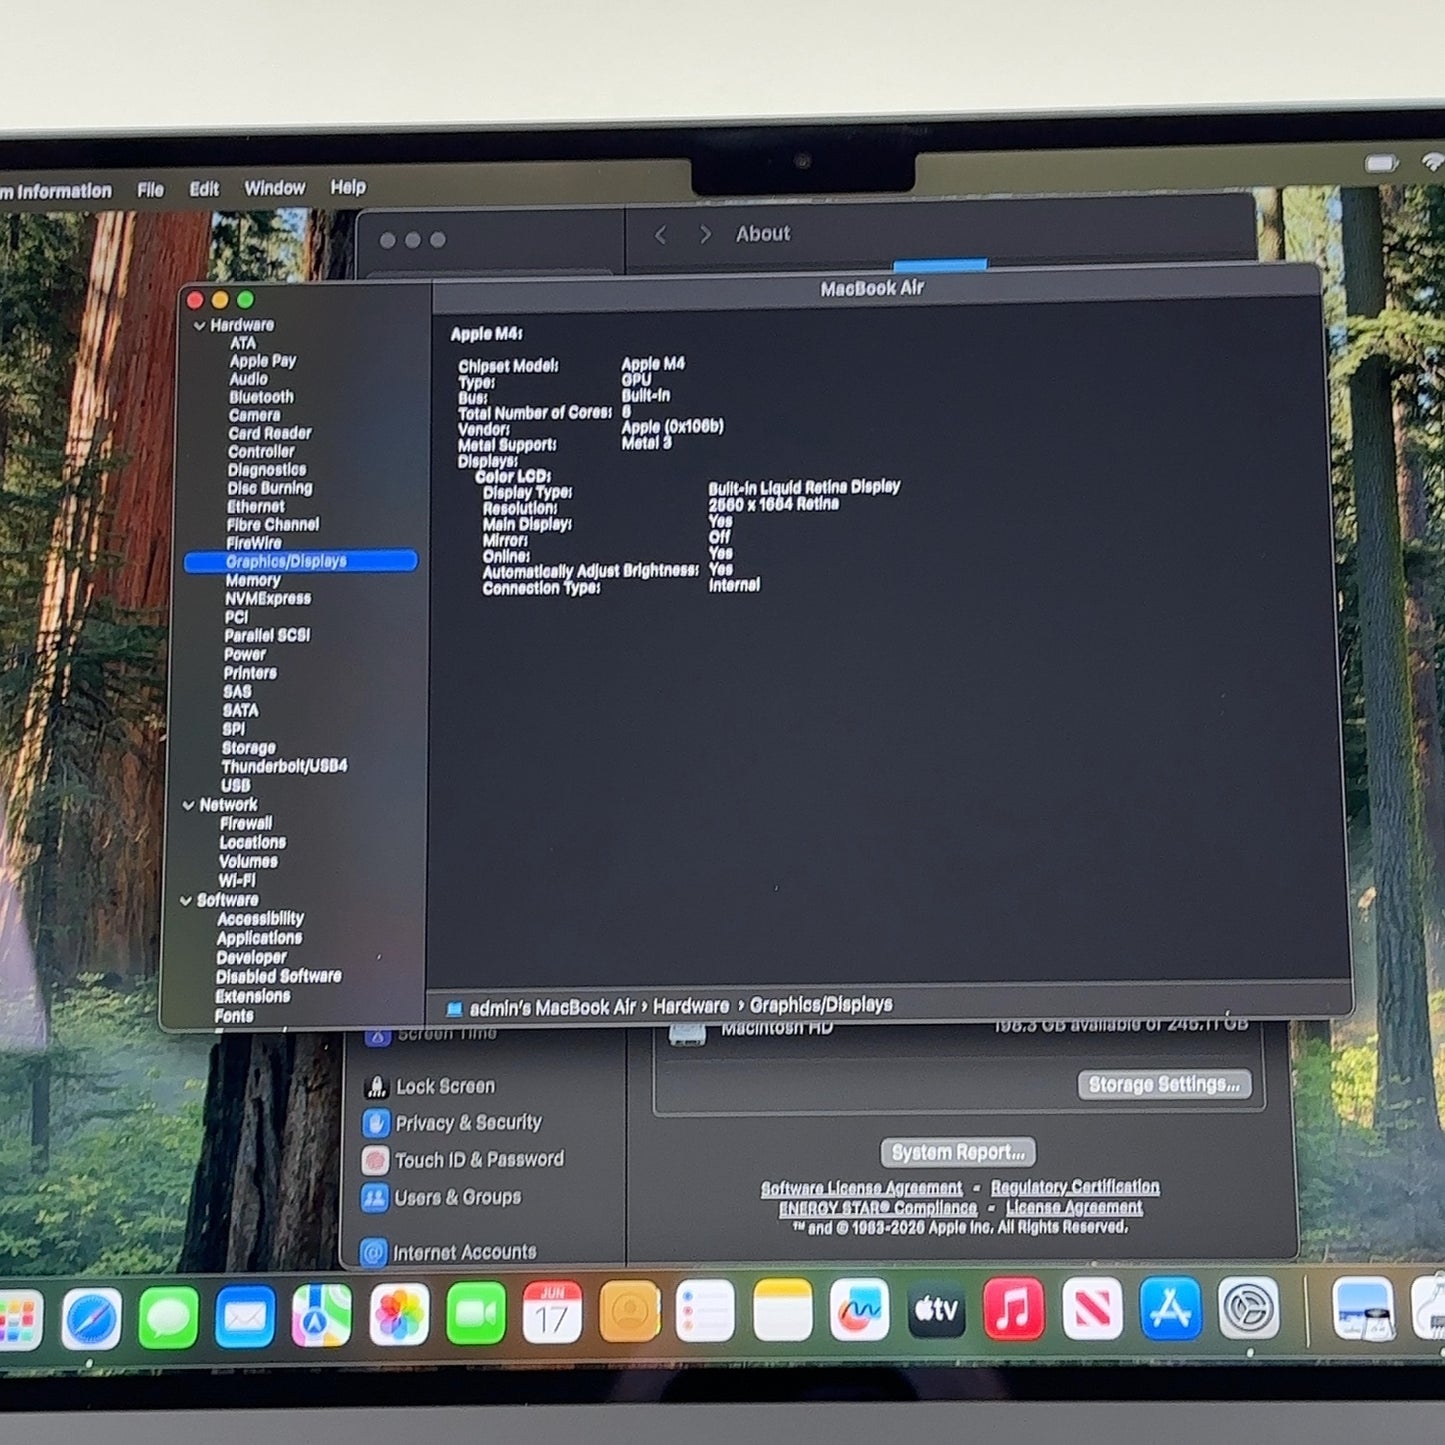Select Thunderbolt/USB4 in the Hardware list
This screenshot has height=1445, width=1445.
[x=285, y=767]
